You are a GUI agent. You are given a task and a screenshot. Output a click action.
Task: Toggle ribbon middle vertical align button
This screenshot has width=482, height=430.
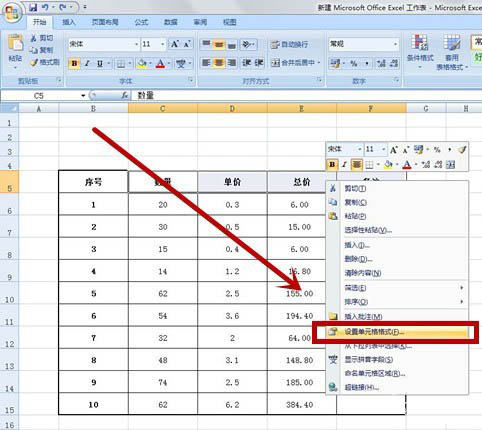tap(219, 44)
